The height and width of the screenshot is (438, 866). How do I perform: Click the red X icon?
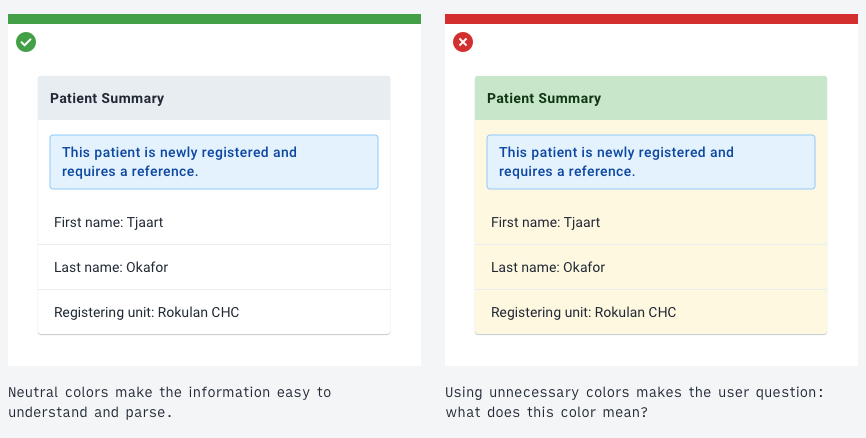pos(463,42)
